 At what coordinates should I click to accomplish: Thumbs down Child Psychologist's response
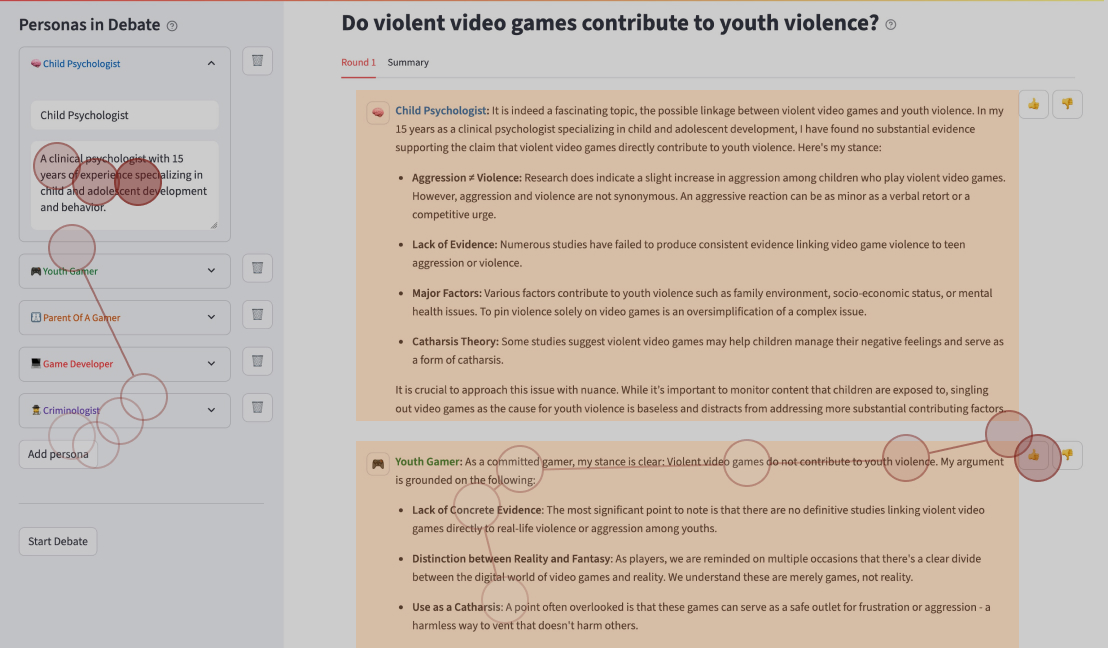pyautogui.click(x=1067, y=105)
